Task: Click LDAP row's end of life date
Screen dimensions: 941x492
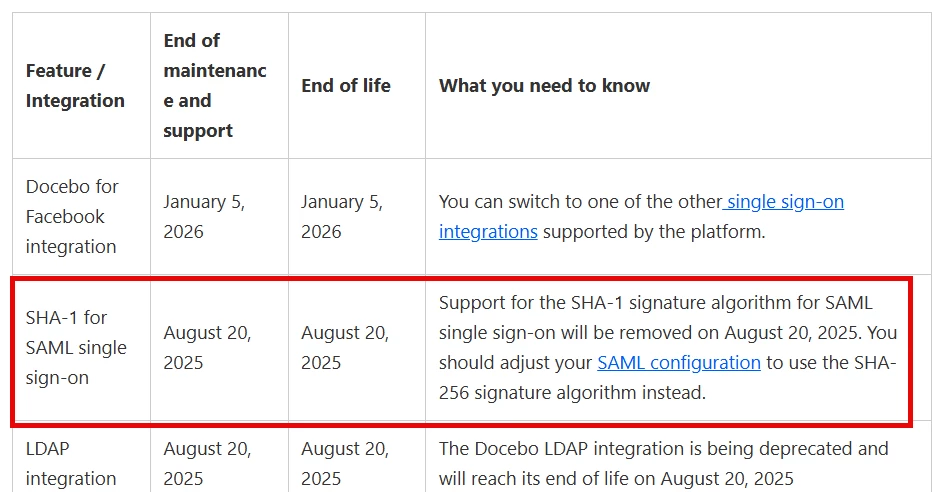Action: (345, 464)
